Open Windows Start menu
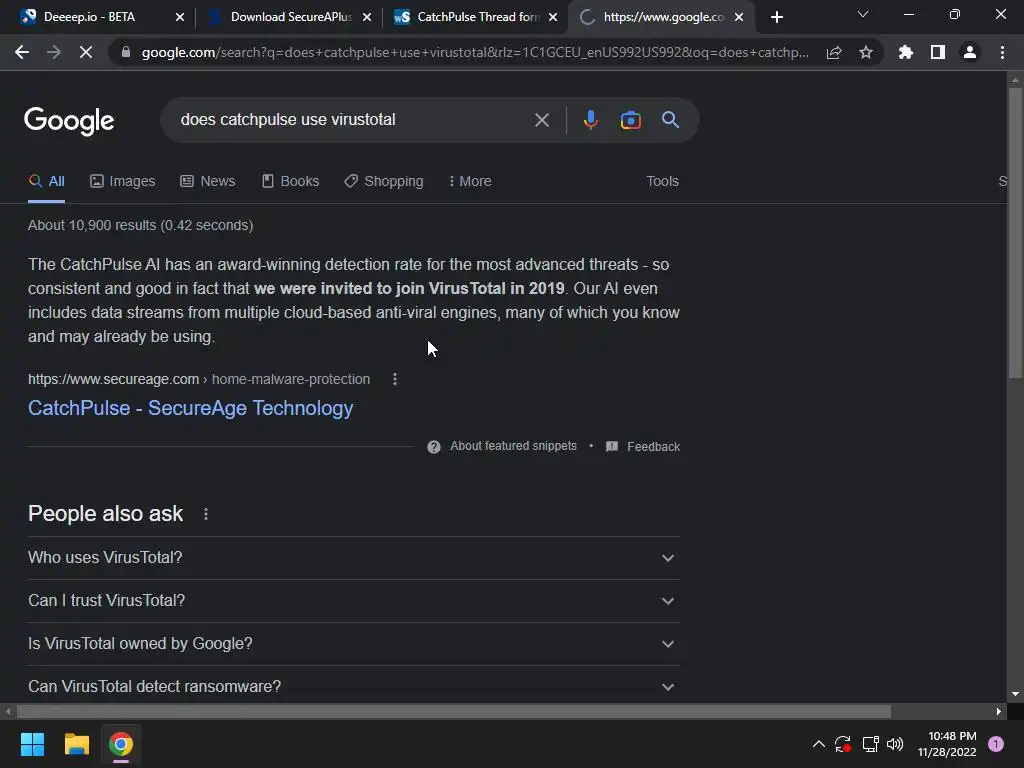 (33, 744)
